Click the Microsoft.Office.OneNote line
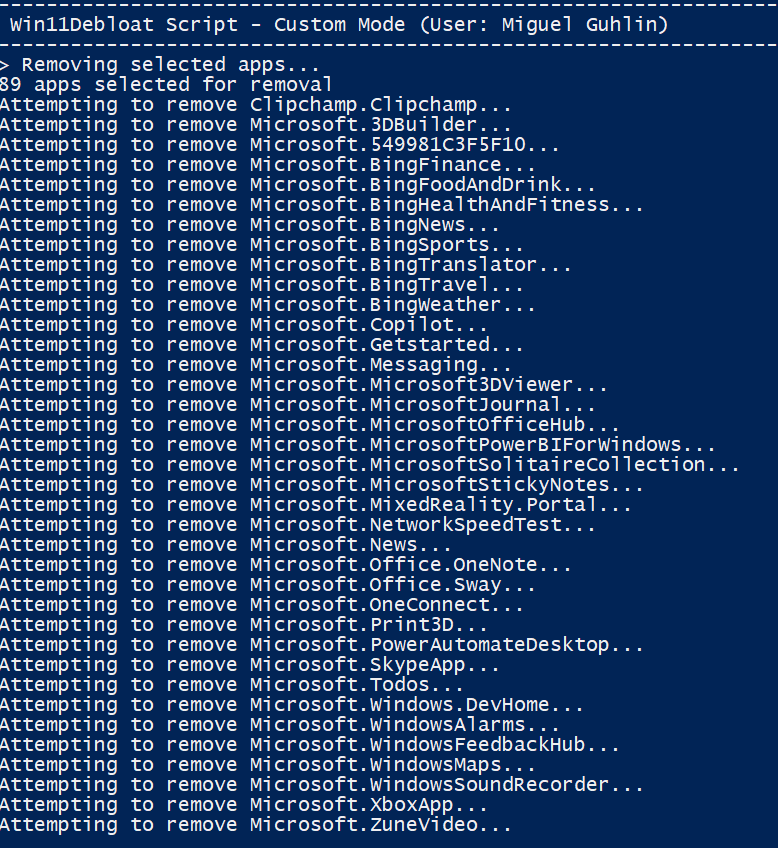The width and height of the screenshot is (778, 848). [286, 565]
